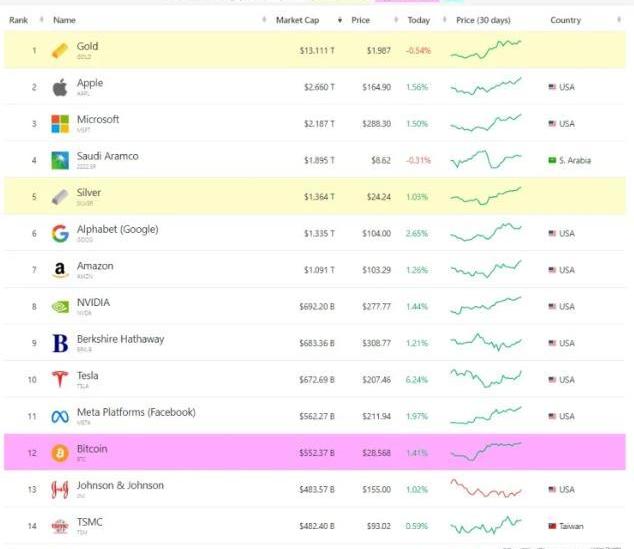Click the Amazon logo icon
The height and width of the screenshot is (549, 634).
tap(60, 270)
